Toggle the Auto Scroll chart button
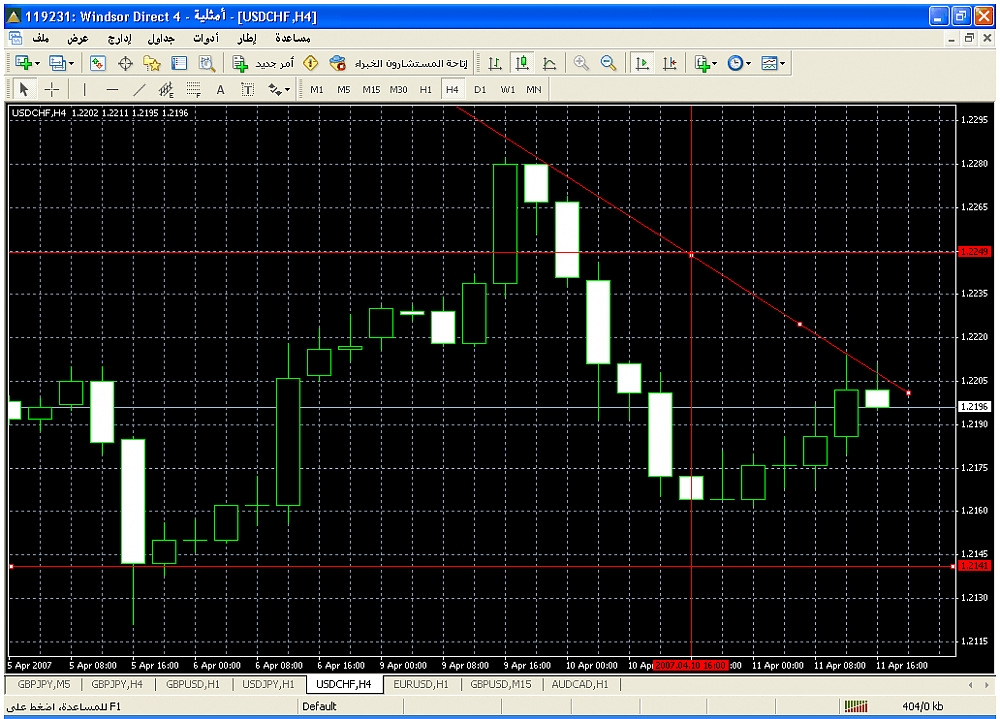This screenshot has width=1000, height=719. 642,63
